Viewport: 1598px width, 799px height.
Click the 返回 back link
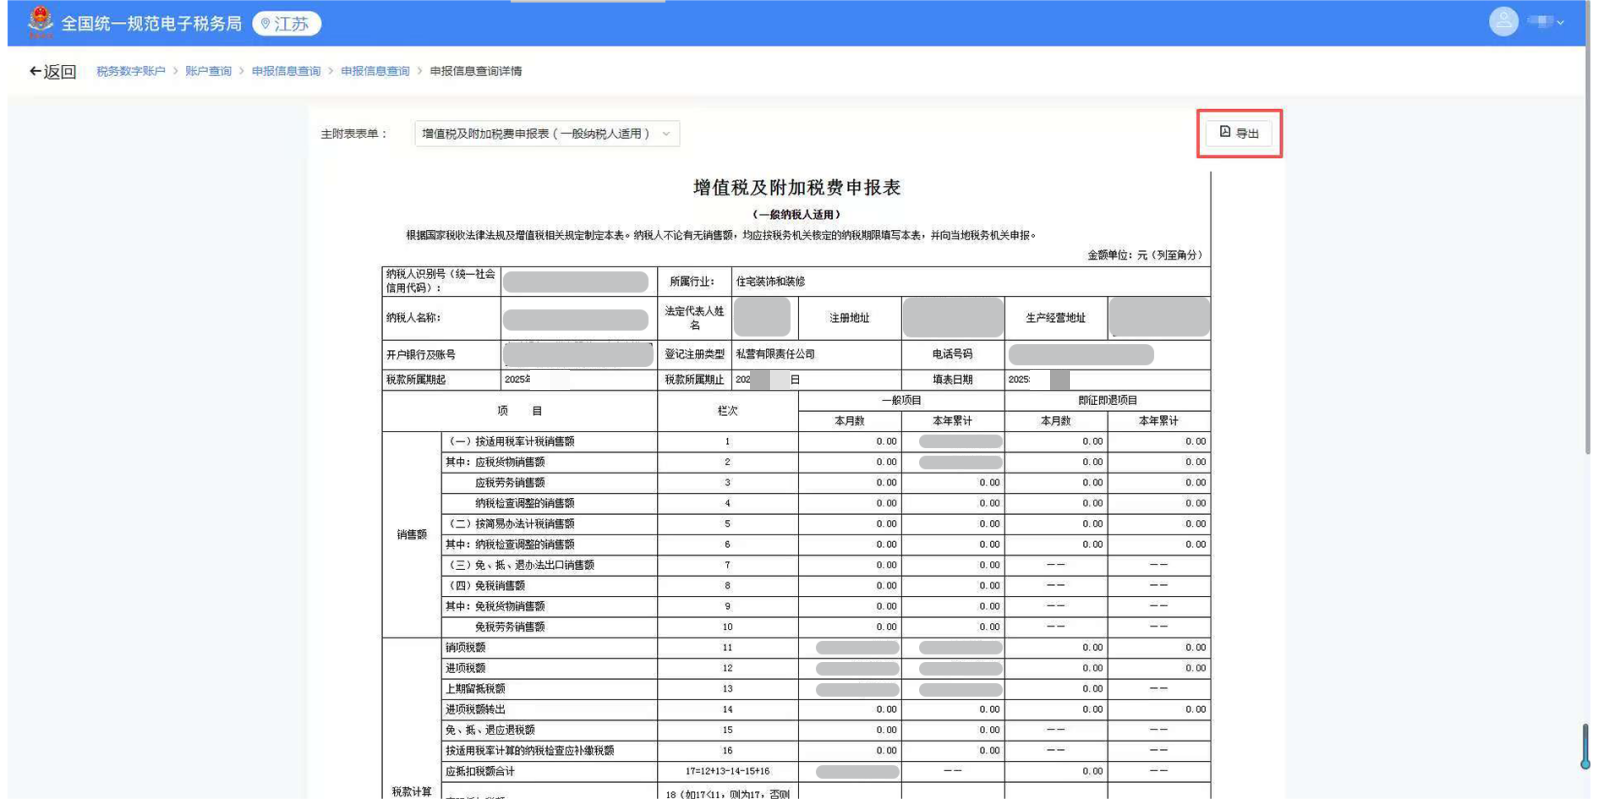[59, 72]
